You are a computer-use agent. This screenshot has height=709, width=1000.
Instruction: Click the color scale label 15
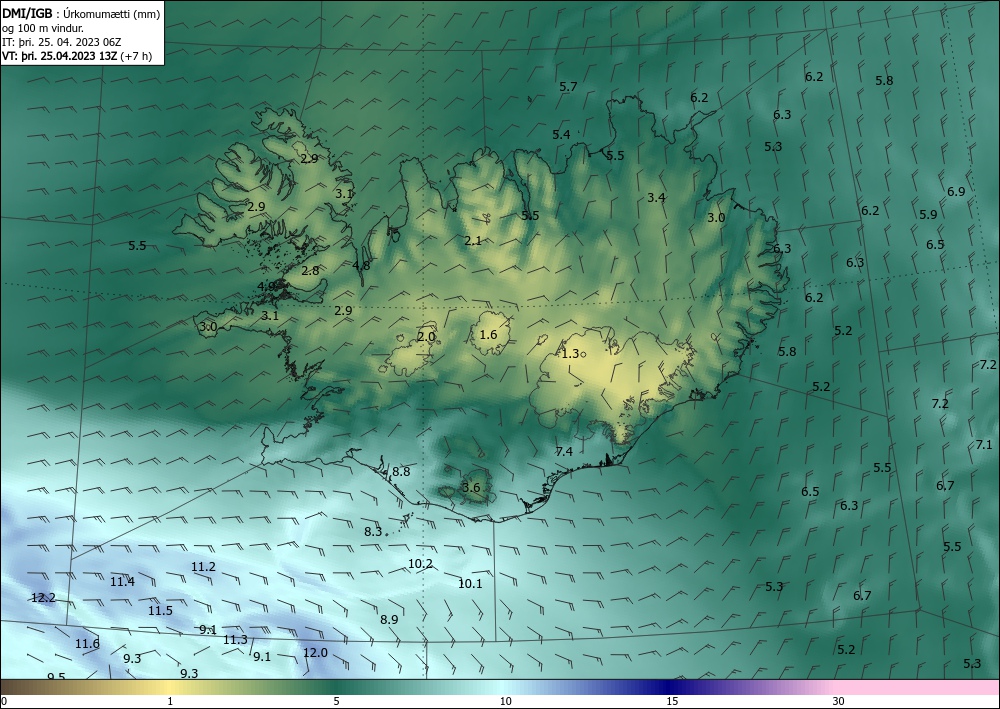pyautogui.click(x=672, y=702)
